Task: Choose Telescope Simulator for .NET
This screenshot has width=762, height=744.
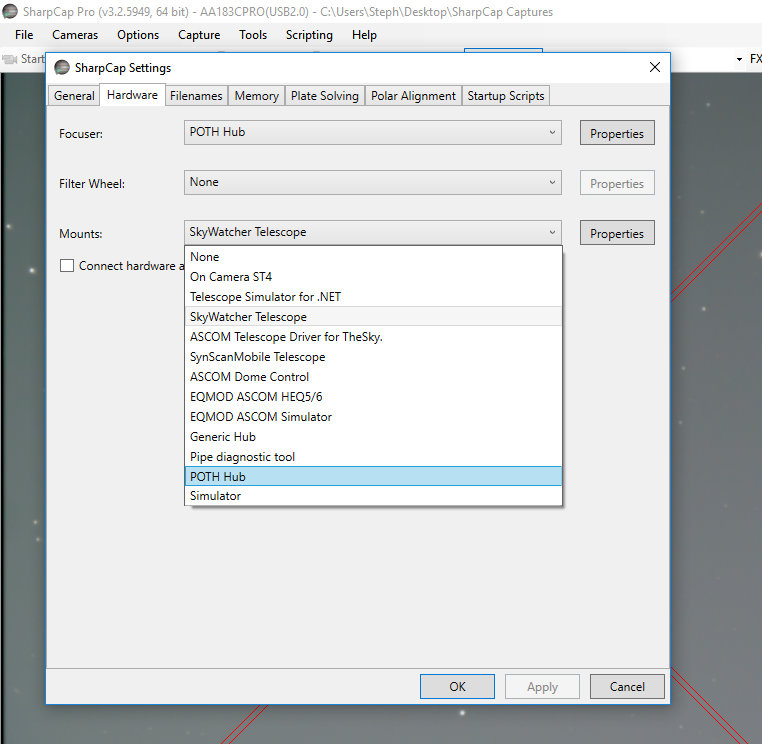Action: [373, 296]
